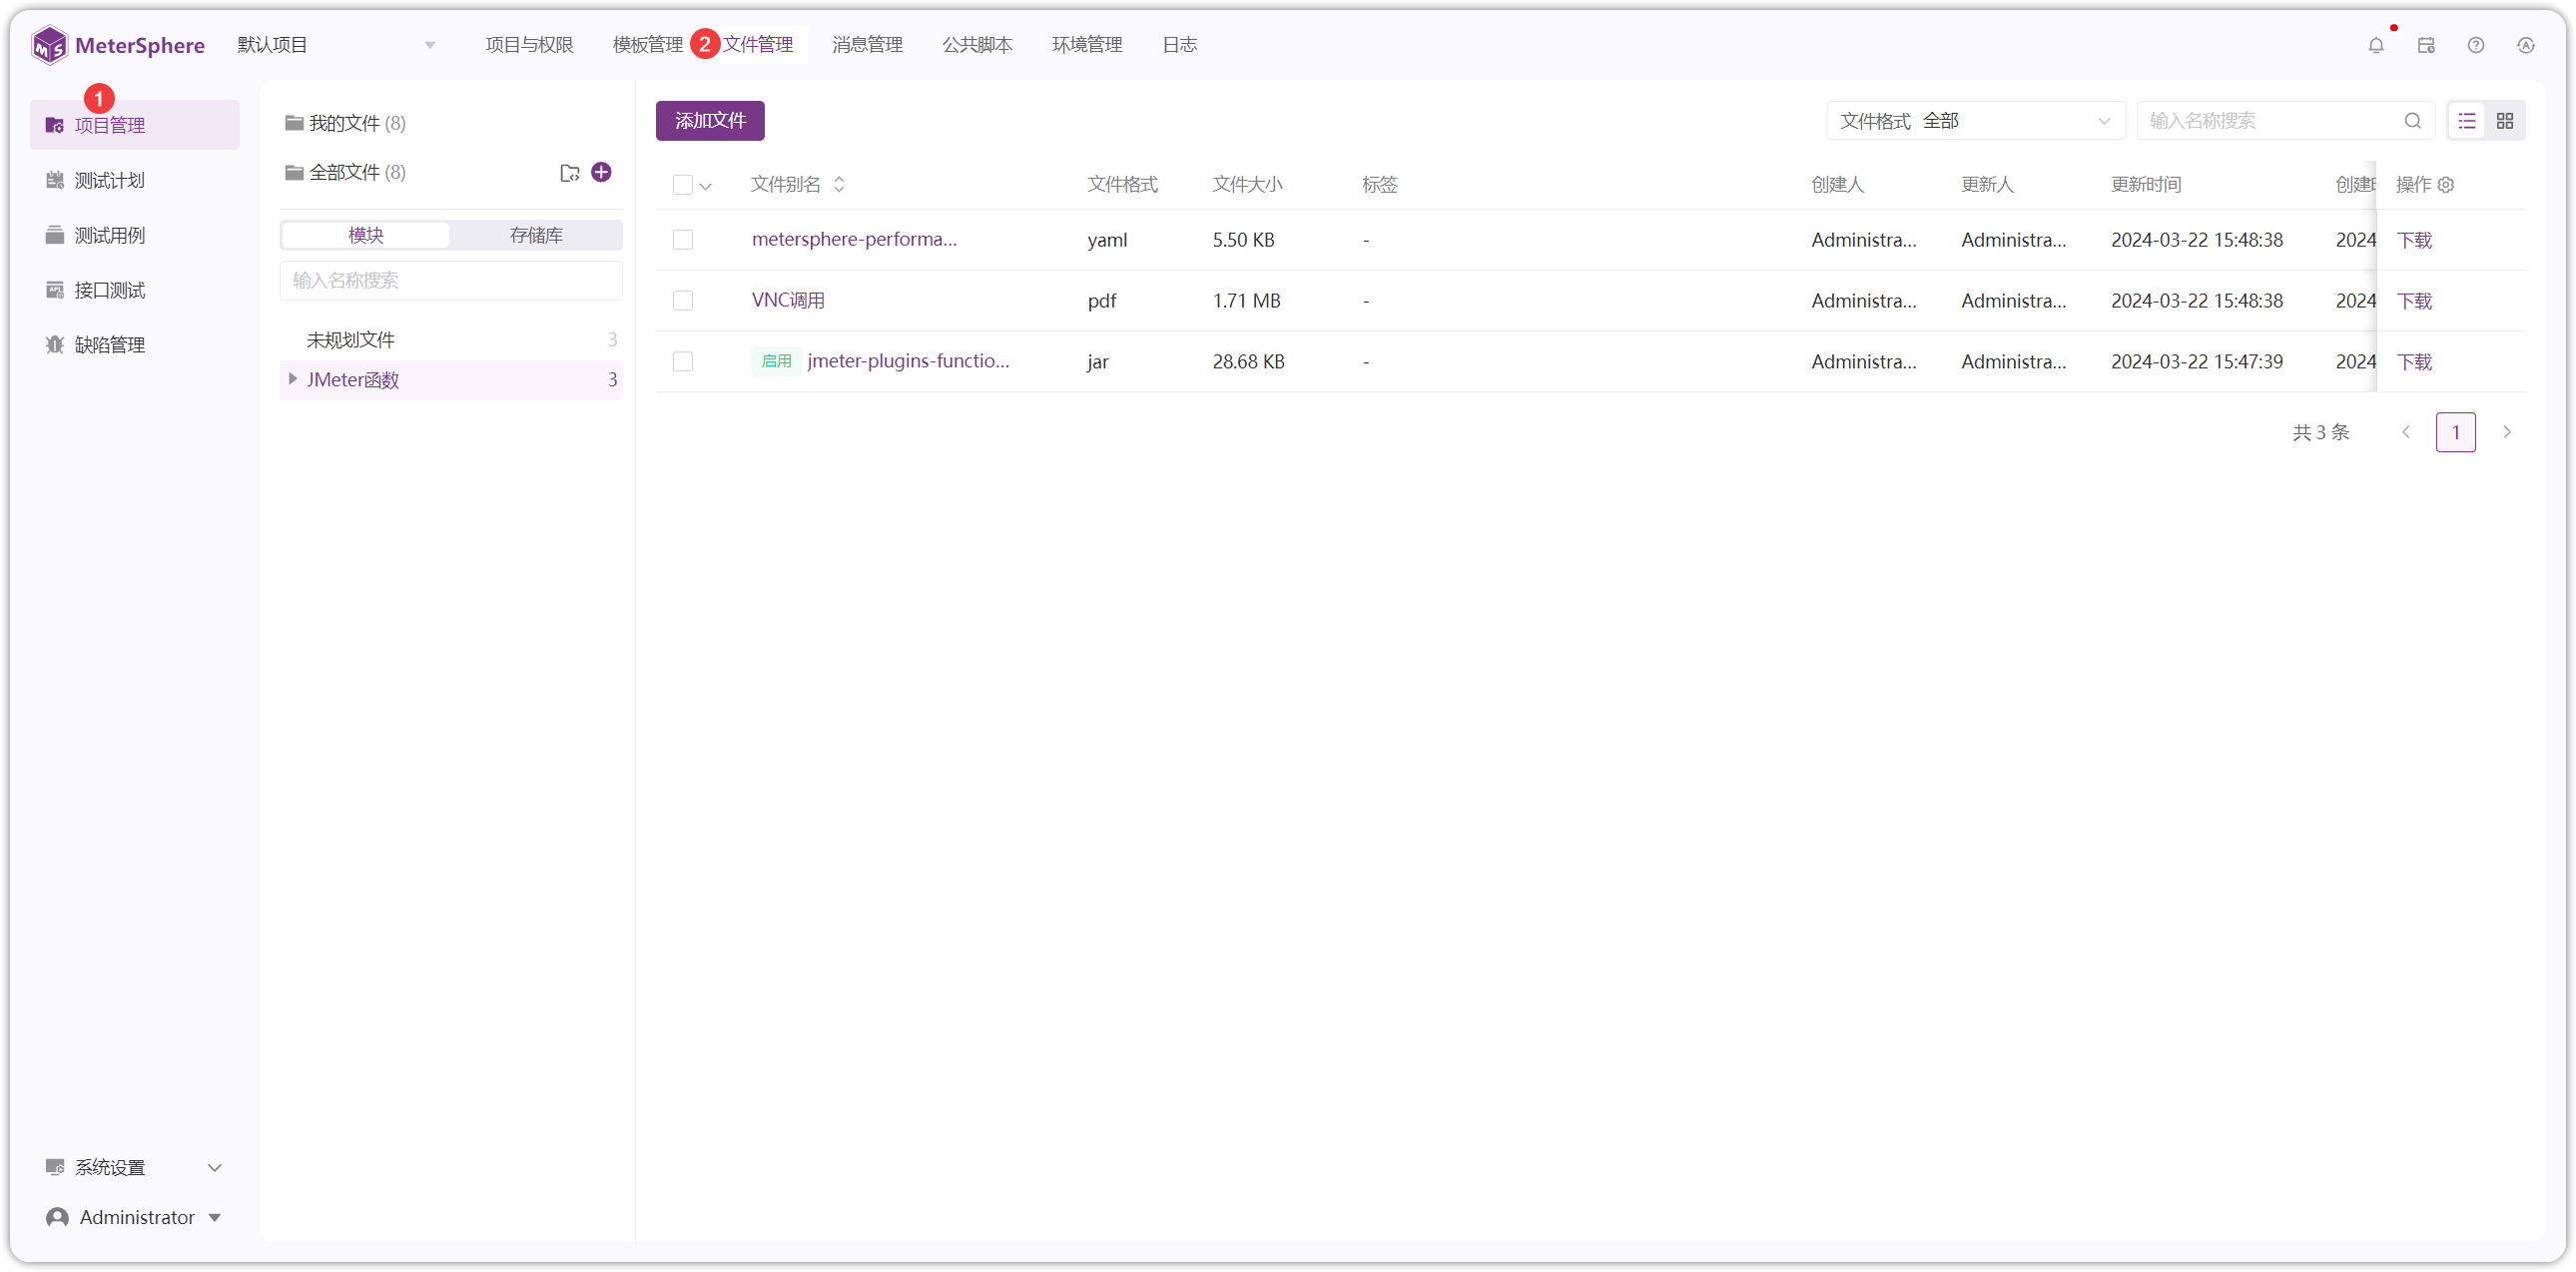Switch toggle to 模块

click(366, 235)
